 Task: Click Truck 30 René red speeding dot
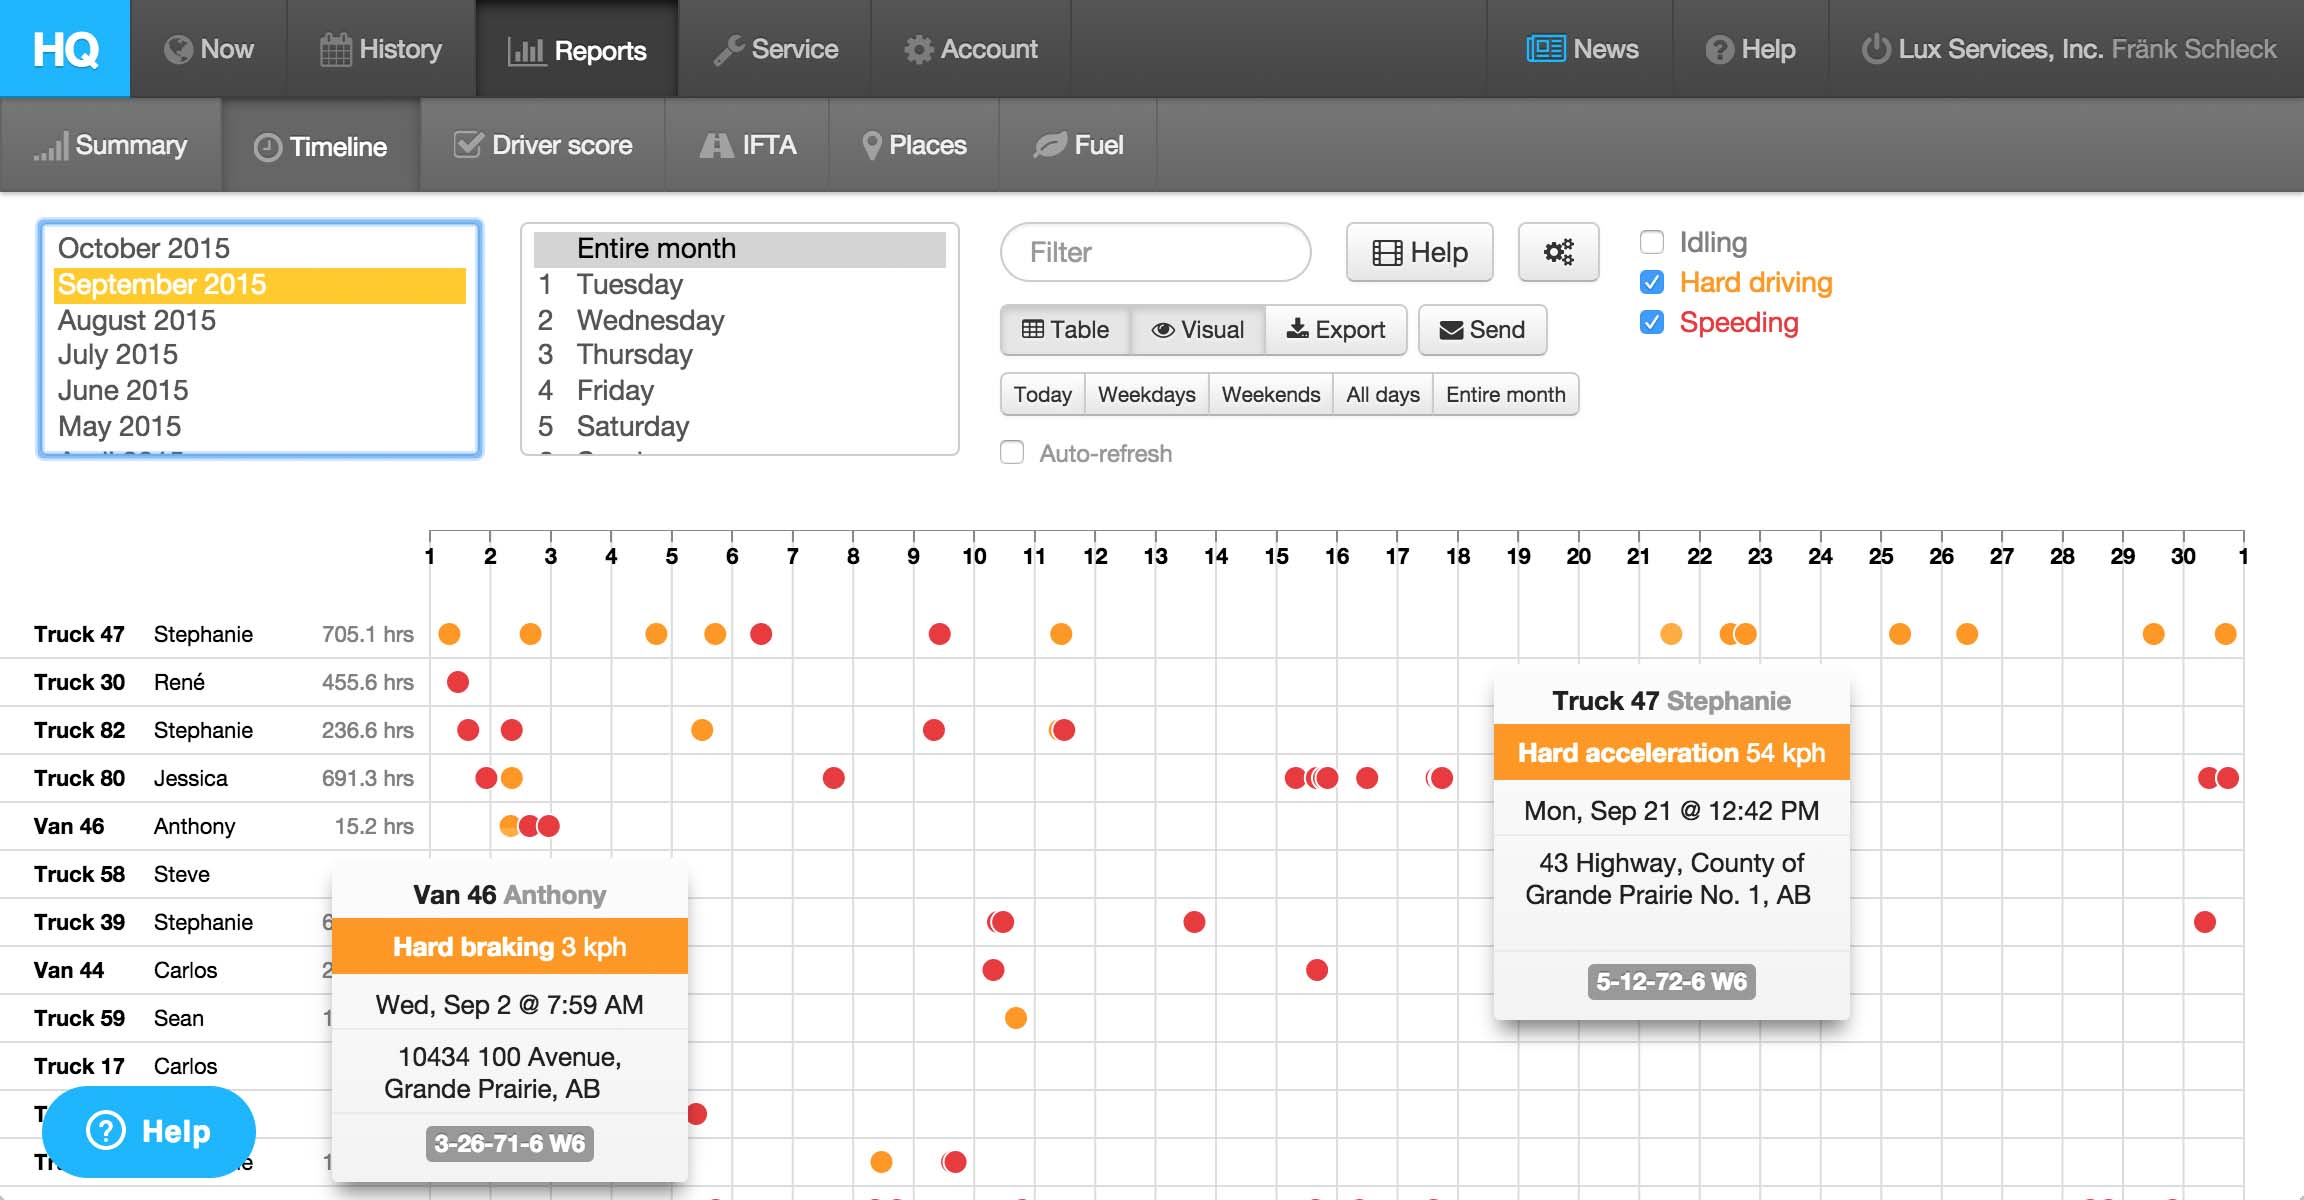(458, 682)
